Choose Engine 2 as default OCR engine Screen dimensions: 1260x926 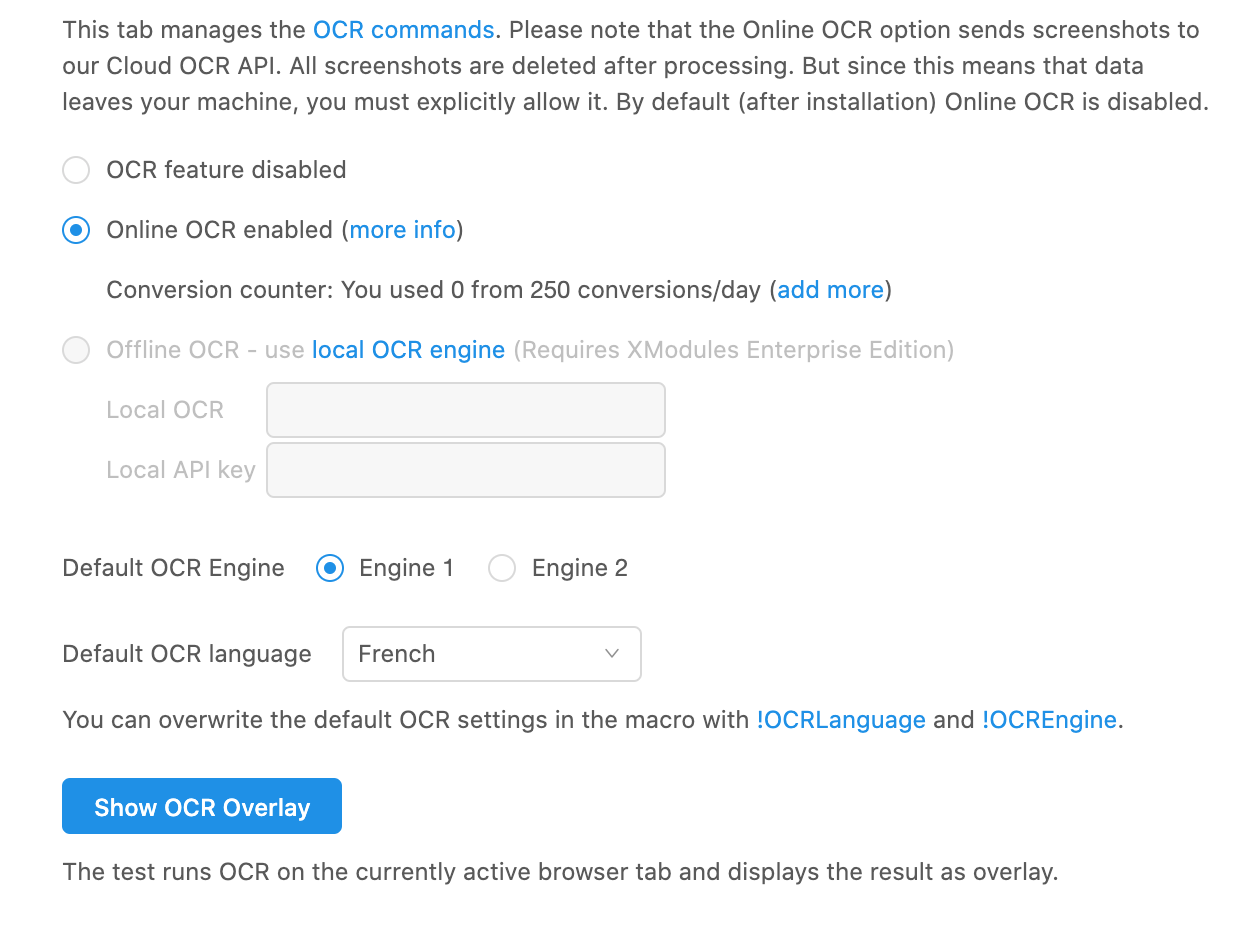coord(502,568)
